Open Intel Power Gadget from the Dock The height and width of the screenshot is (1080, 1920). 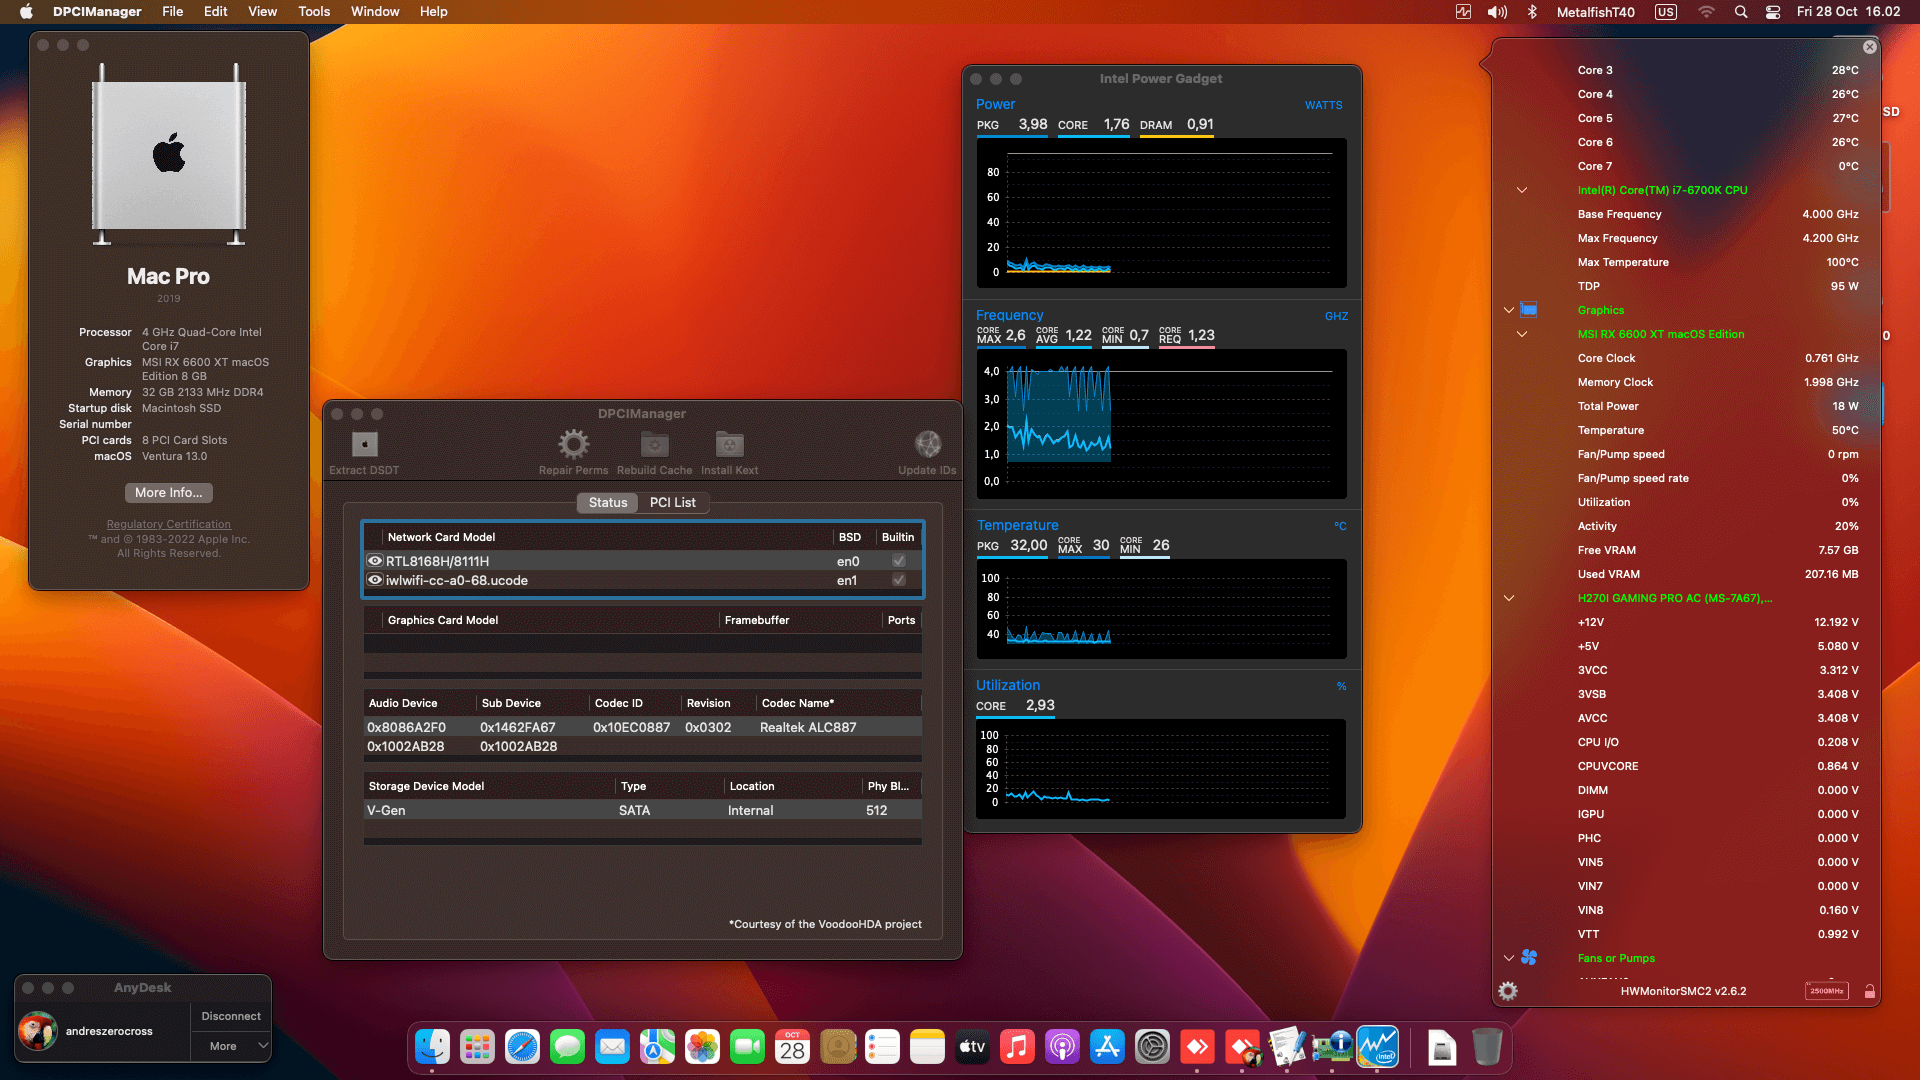[1376, 1047]
